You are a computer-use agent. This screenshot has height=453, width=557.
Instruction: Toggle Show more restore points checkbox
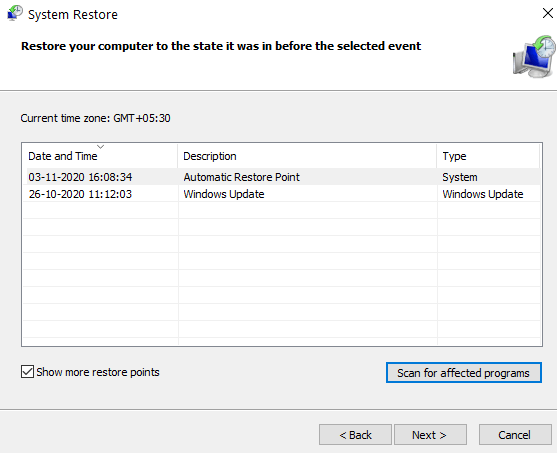click(x=27, y=372)
